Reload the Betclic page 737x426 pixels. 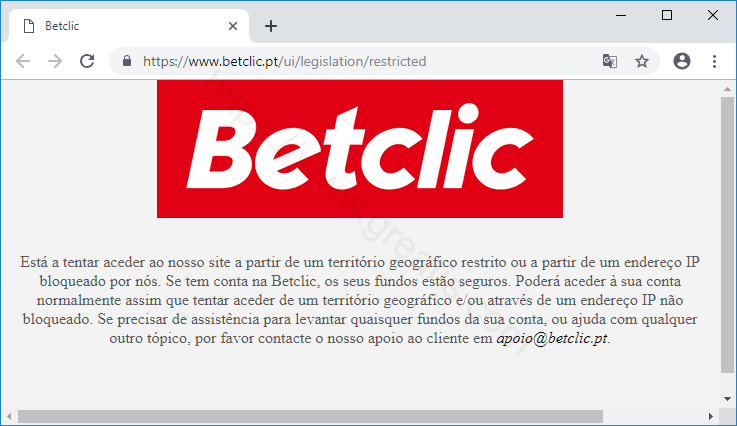(x=87, y=61)
